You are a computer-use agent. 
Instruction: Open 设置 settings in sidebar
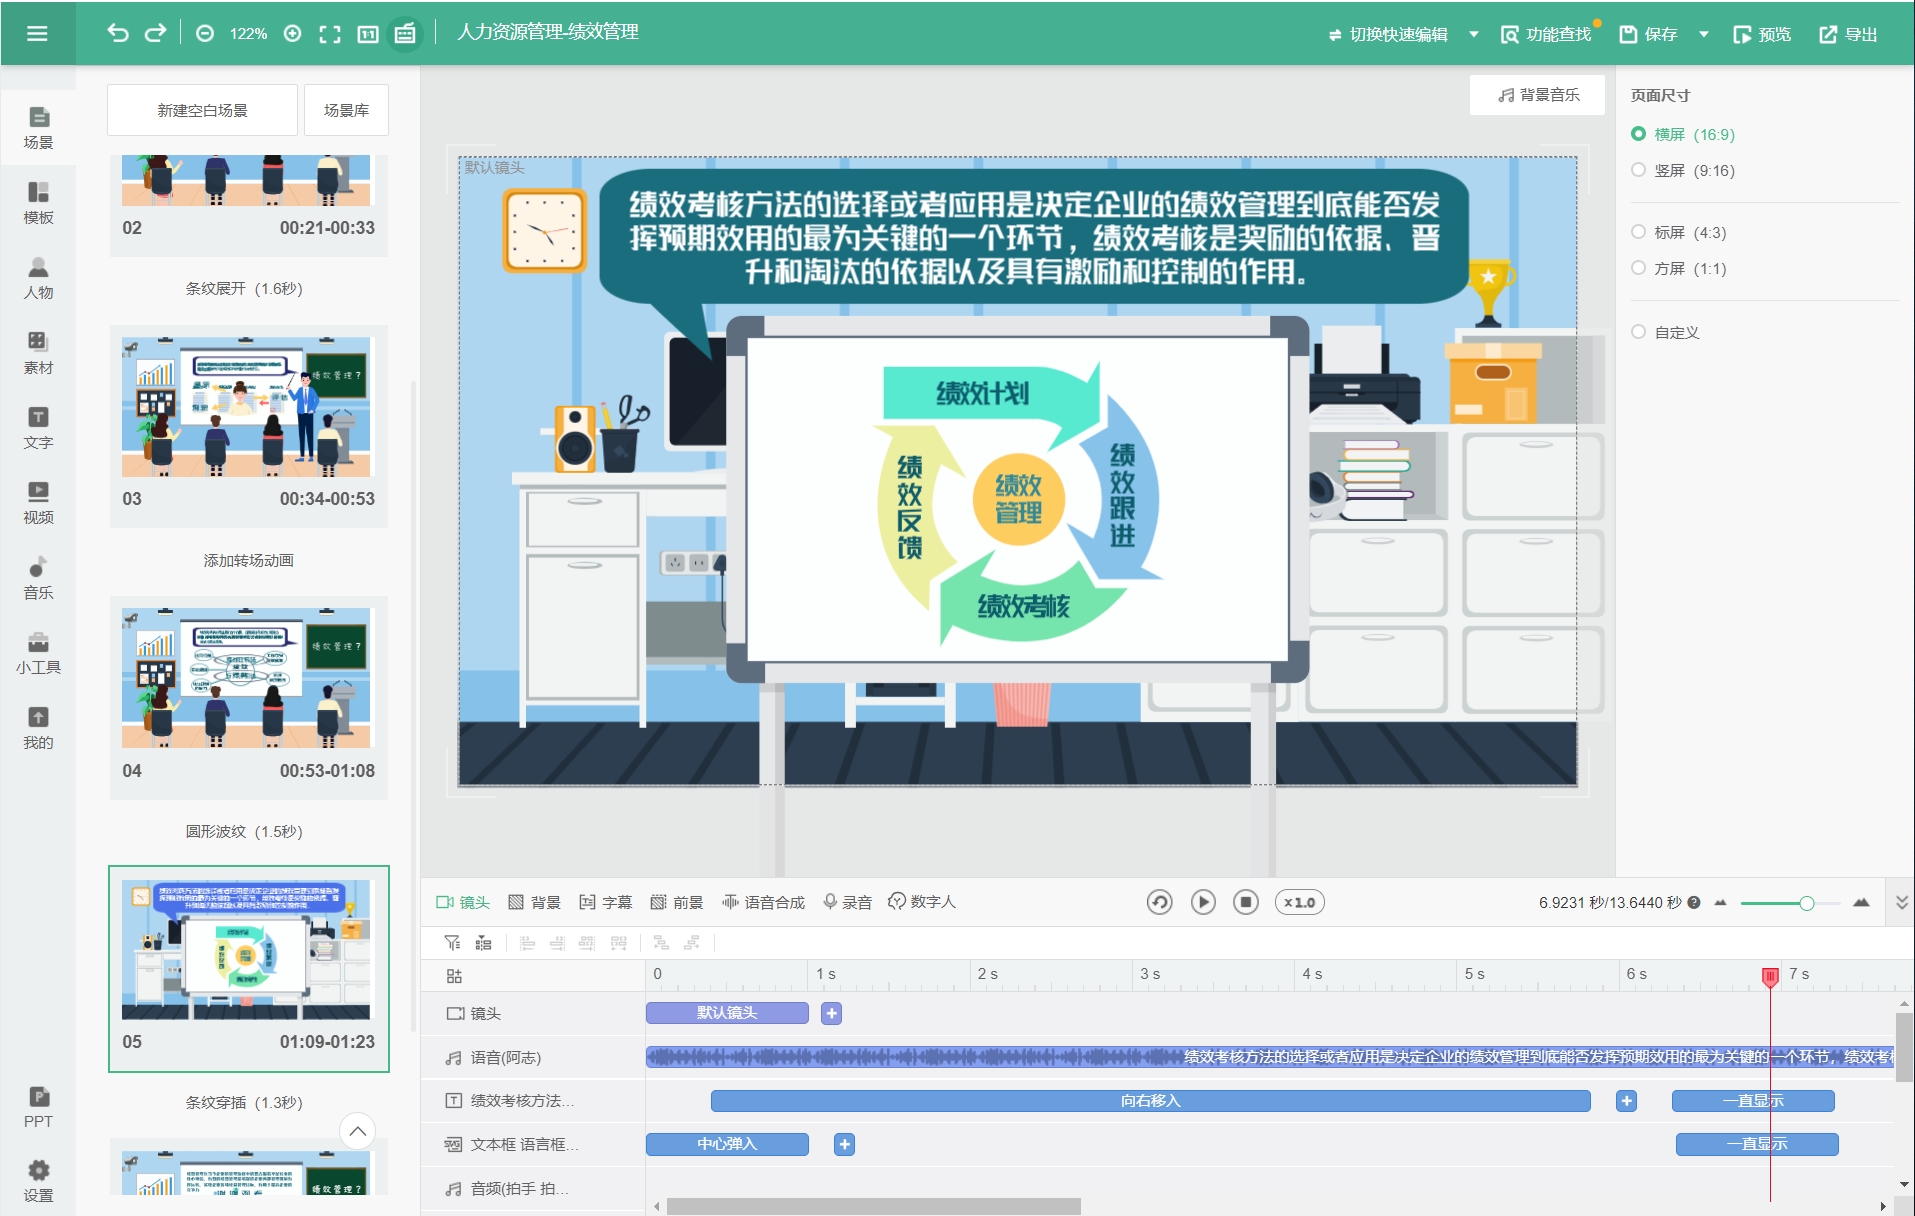click(x=38, y=1181)
